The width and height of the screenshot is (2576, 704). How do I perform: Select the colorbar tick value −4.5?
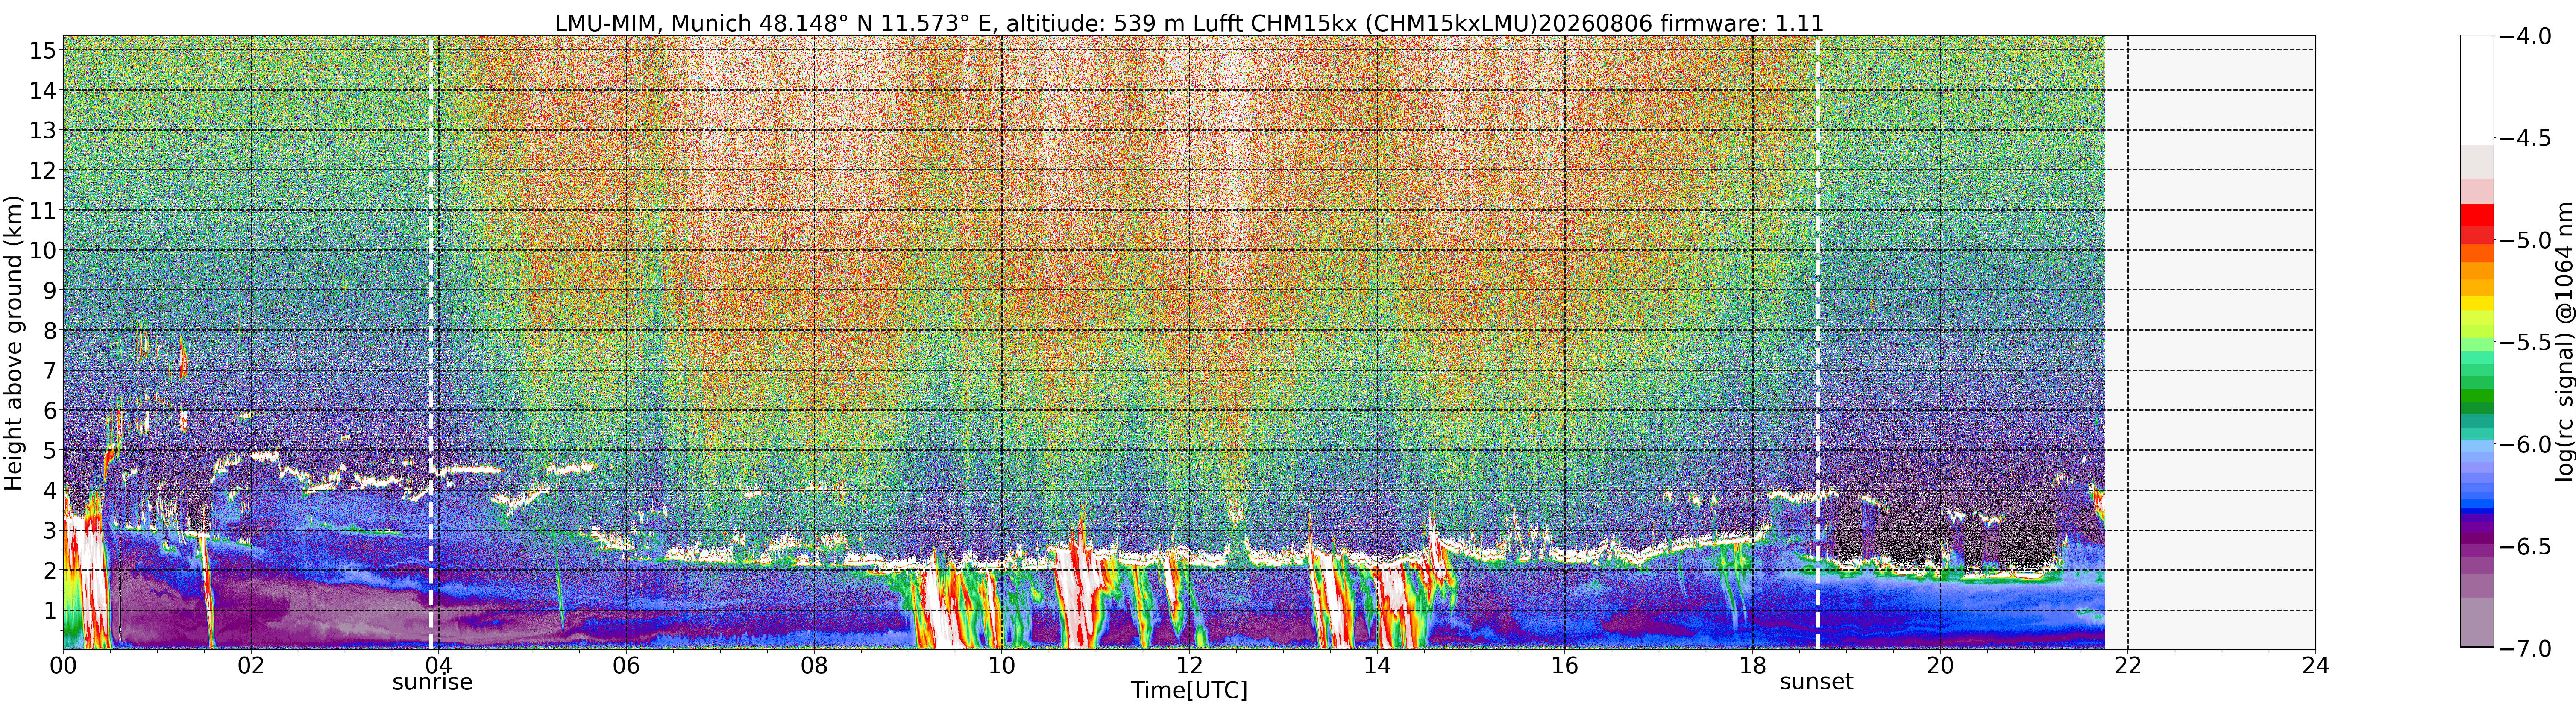tap(2526, 138)
